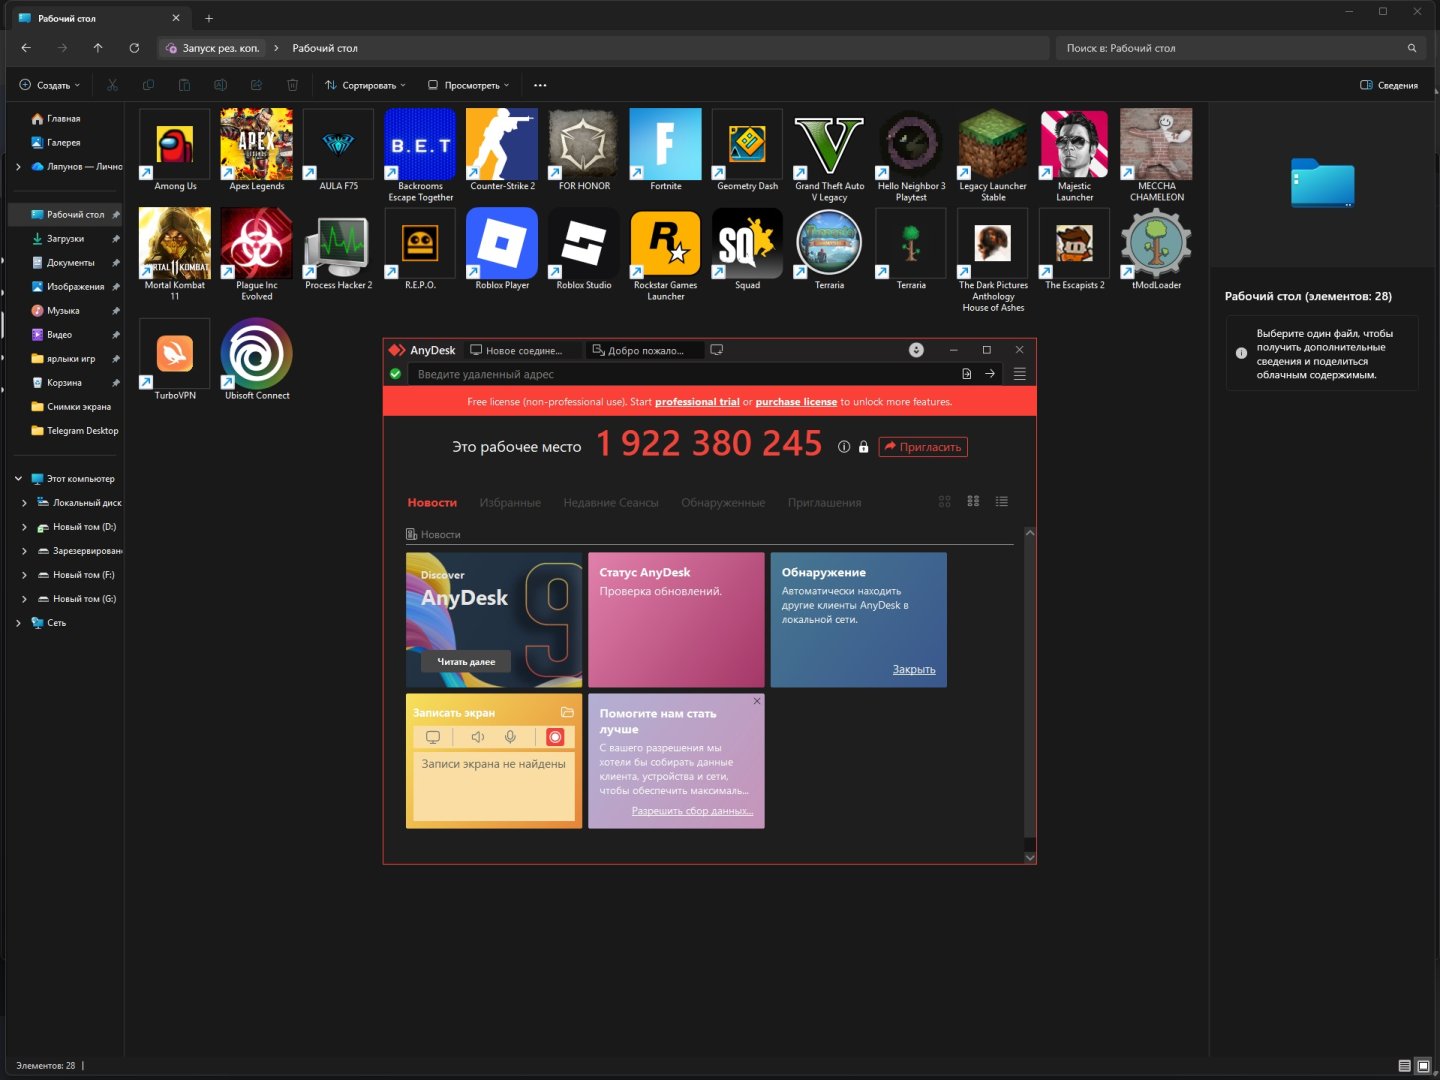
Task: Click the Plague Inc Evolved icon
Action: pos(257,243)
